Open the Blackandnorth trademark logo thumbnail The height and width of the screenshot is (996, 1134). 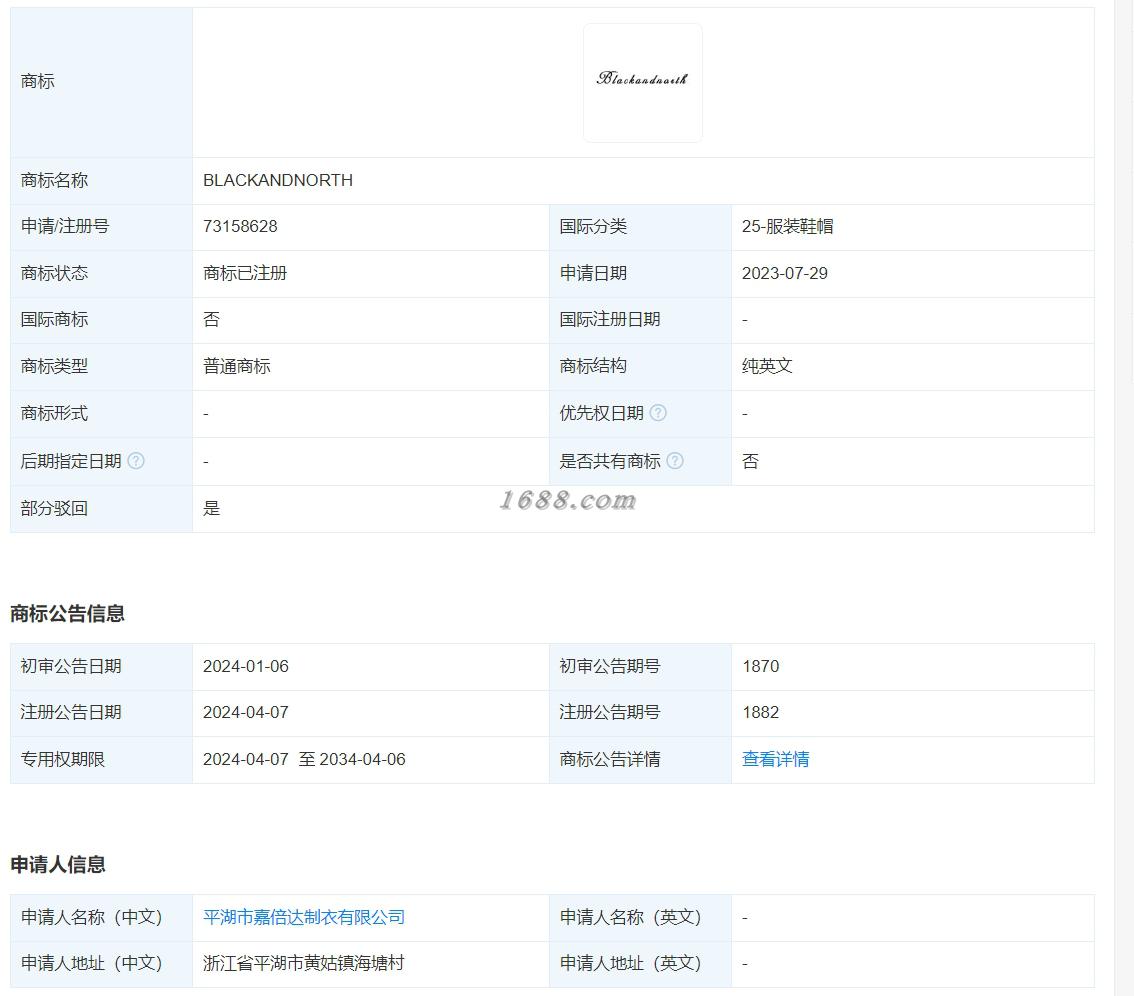(642, 82)
